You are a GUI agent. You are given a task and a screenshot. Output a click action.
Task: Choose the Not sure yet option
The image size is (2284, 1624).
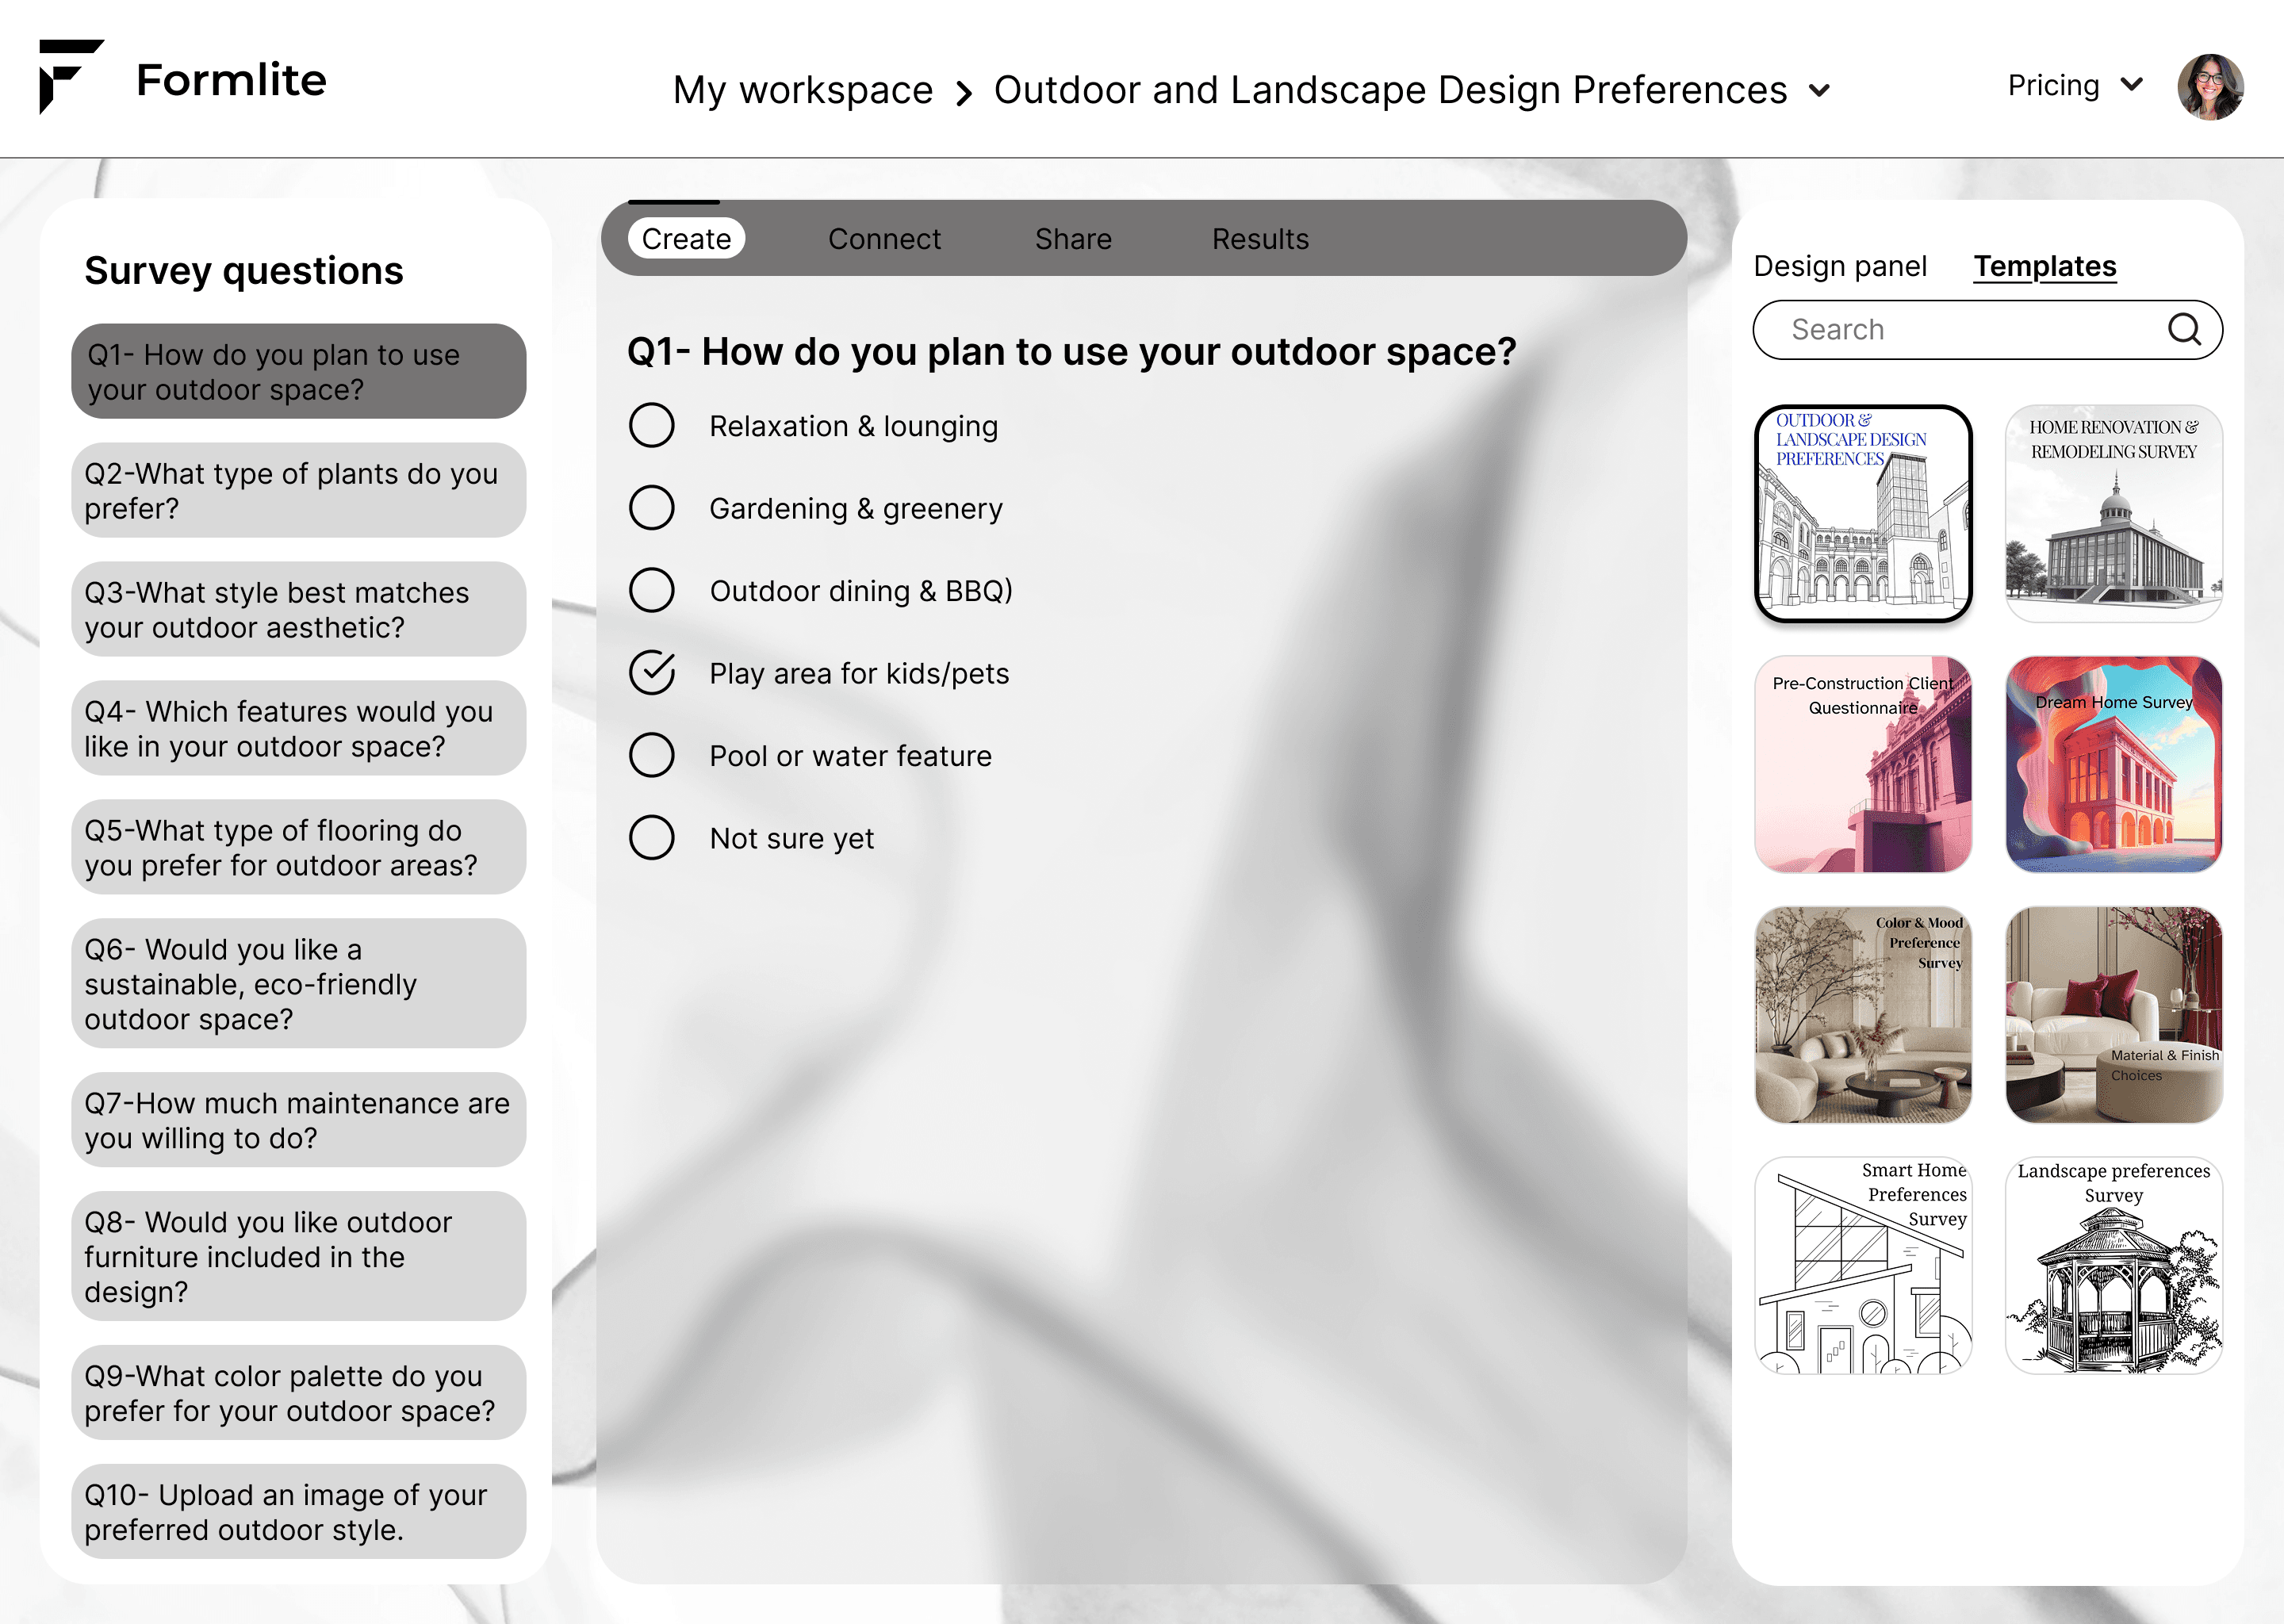tap(652, 838)
